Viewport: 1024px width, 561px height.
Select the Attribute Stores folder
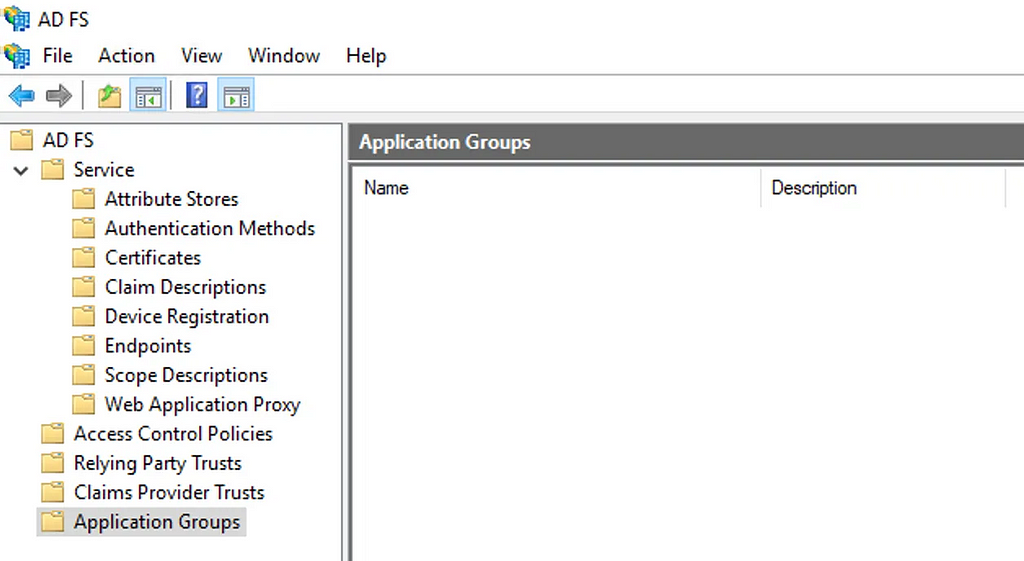(171, 199)
